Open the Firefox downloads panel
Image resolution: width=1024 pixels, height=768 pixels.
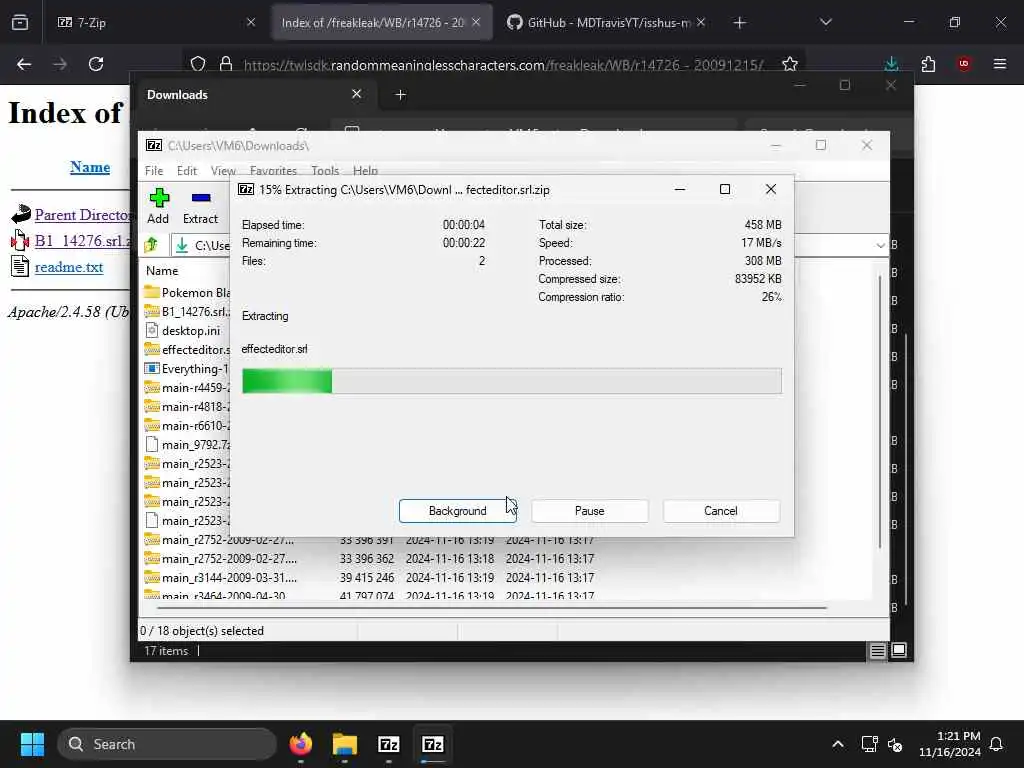coord(891,64)
